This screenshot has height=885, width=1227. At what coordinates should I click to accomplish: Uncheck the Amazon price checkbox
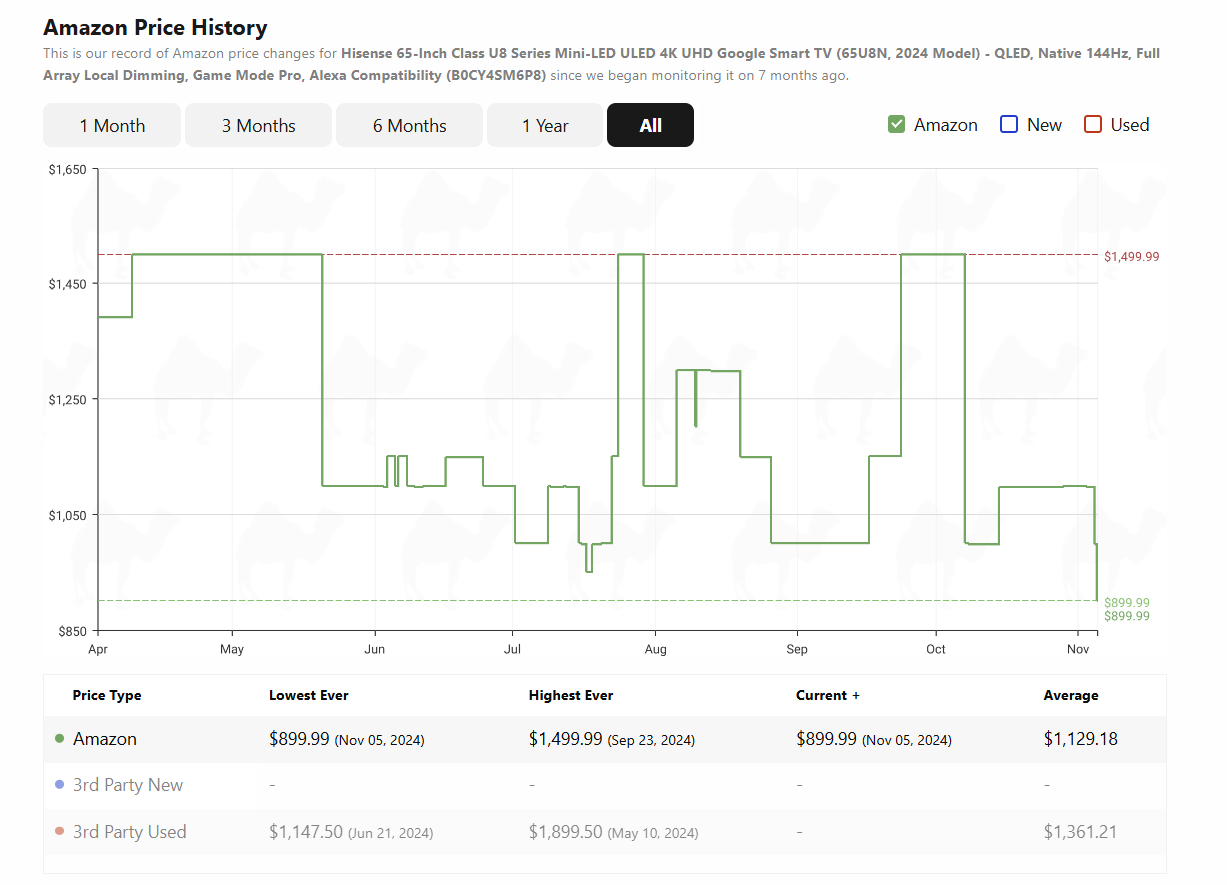click(x=896, y=125)
